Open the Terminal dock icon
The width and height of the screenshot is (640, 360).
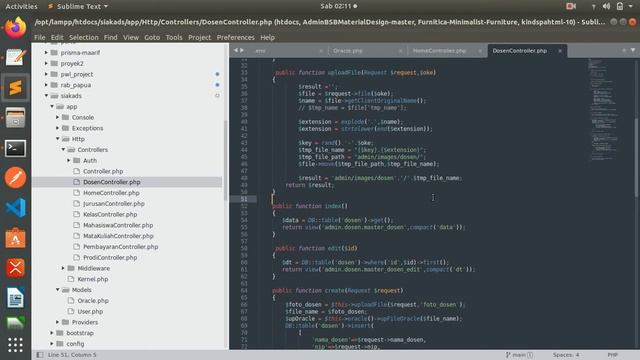pyautogui.click(x=16, y=148)
